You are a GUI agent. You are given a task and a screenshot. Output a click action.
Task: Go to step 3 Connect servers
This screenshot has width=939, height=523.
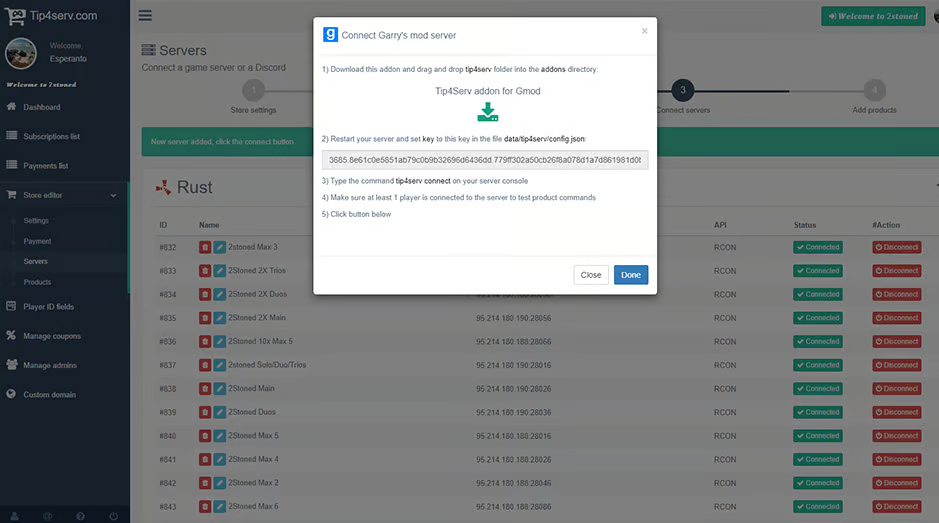[x=683, y=90]
